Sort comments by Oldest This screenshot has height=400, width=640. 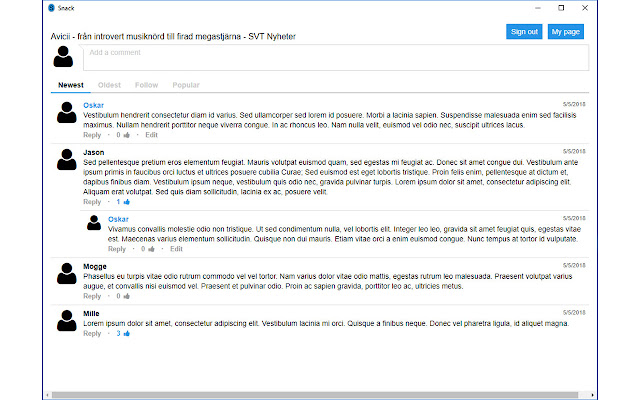(x=109, y=85)
